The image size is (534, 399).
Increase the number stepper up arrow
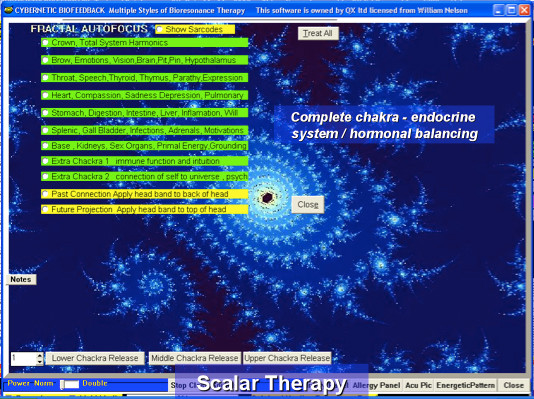40,355
